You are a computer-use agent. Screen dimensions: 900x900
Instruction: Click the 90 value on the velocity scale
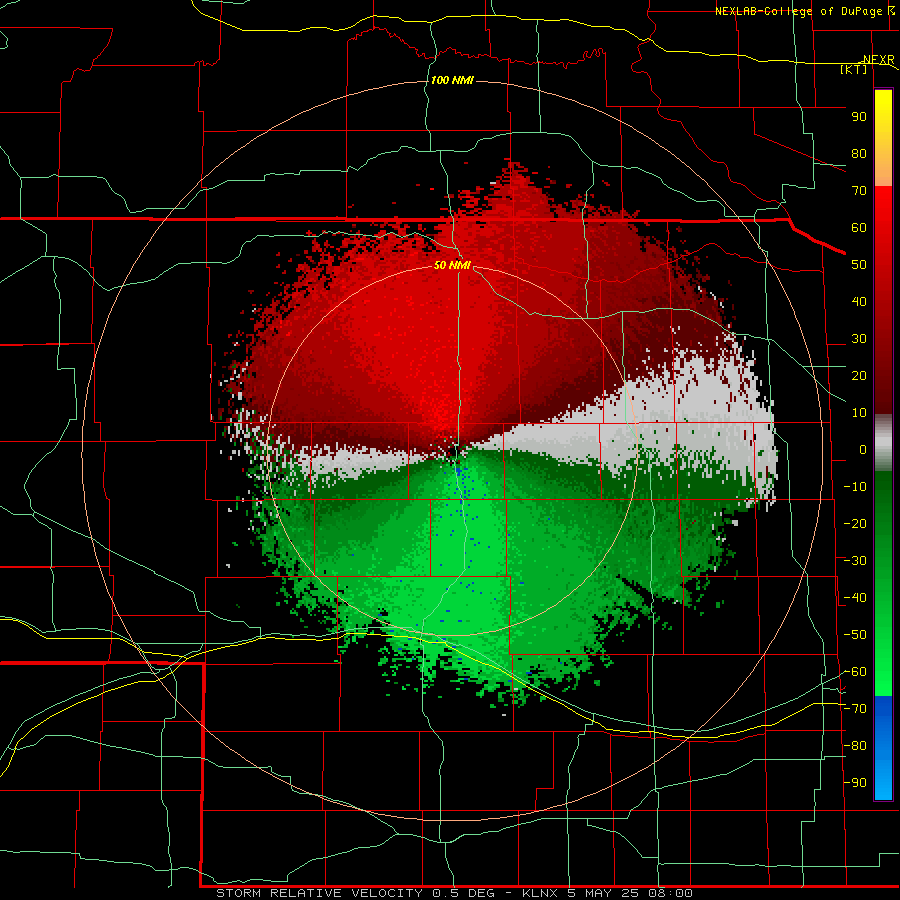tap(859, 117)
